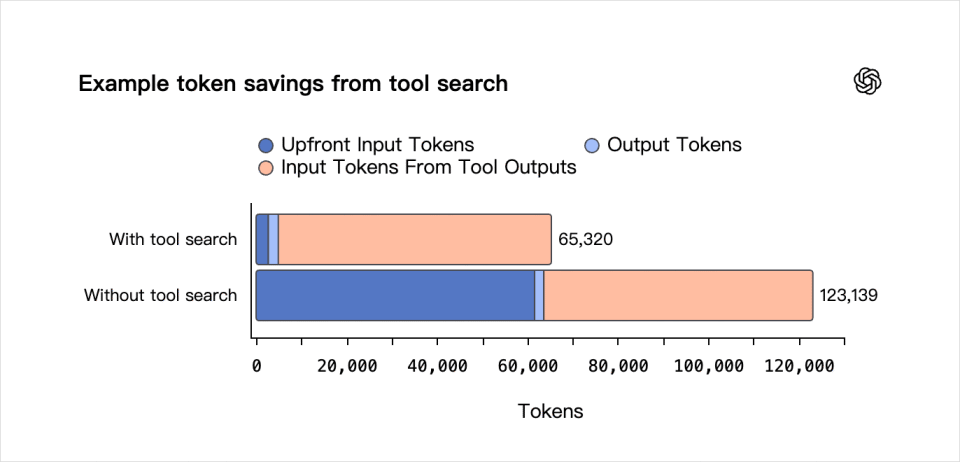Toggle the Output Tokens legend label
The image size is (960, 462).
(x=674, y=145)
